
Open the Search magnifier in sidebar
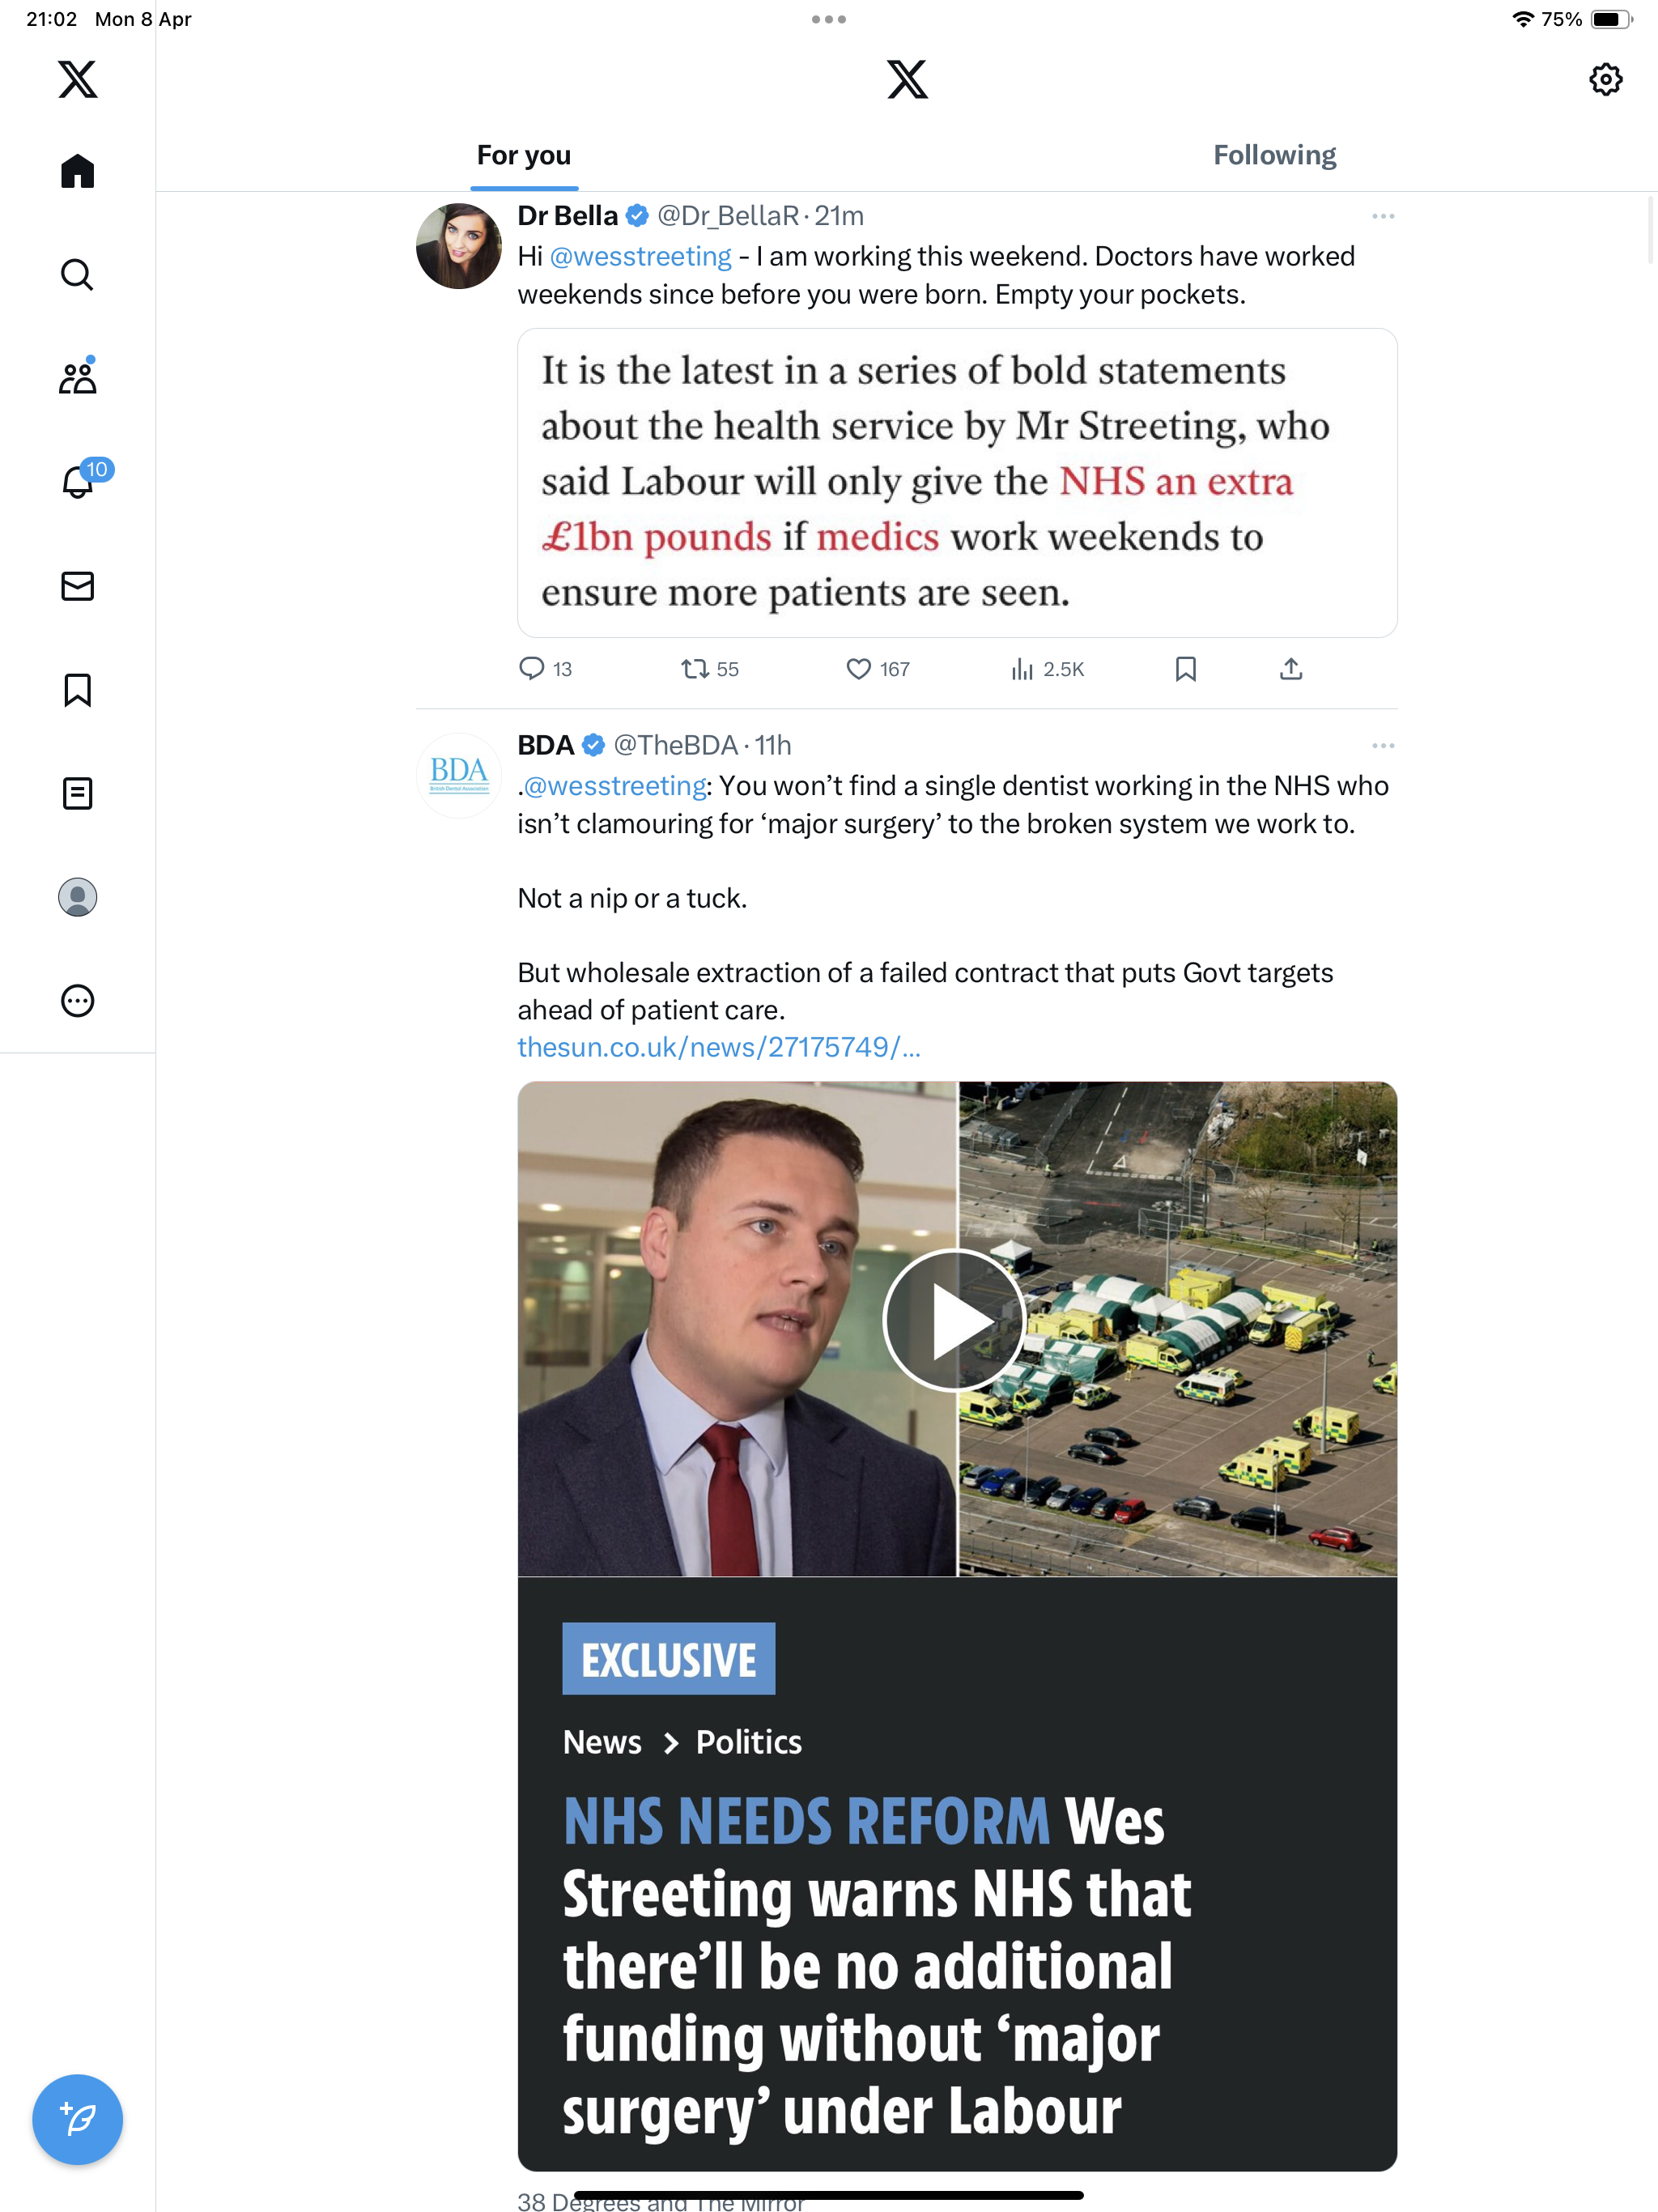point(77,274)
